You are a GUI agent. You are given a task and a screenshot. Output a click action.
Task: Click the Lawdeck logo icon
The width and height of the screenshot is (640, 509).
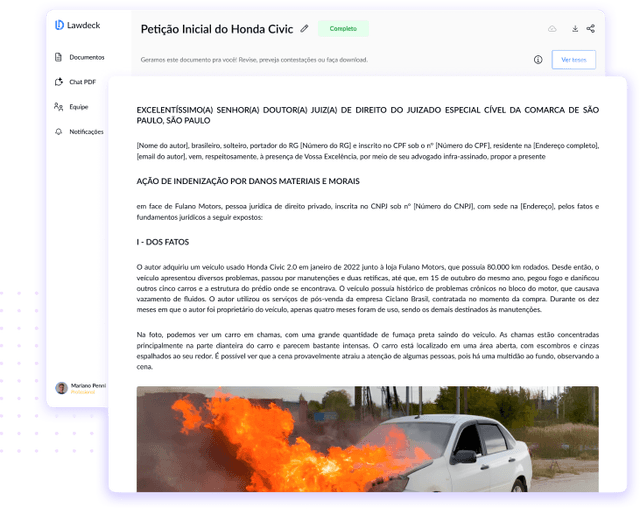point(59,25)
